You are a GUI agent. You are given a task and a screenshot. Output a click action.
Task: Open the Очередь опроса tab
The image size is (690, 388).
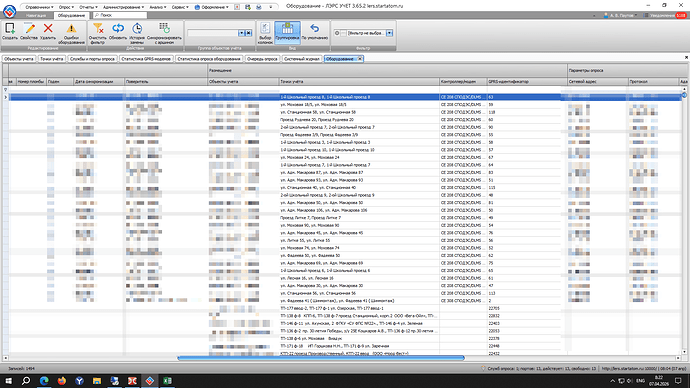pos(262,59)
